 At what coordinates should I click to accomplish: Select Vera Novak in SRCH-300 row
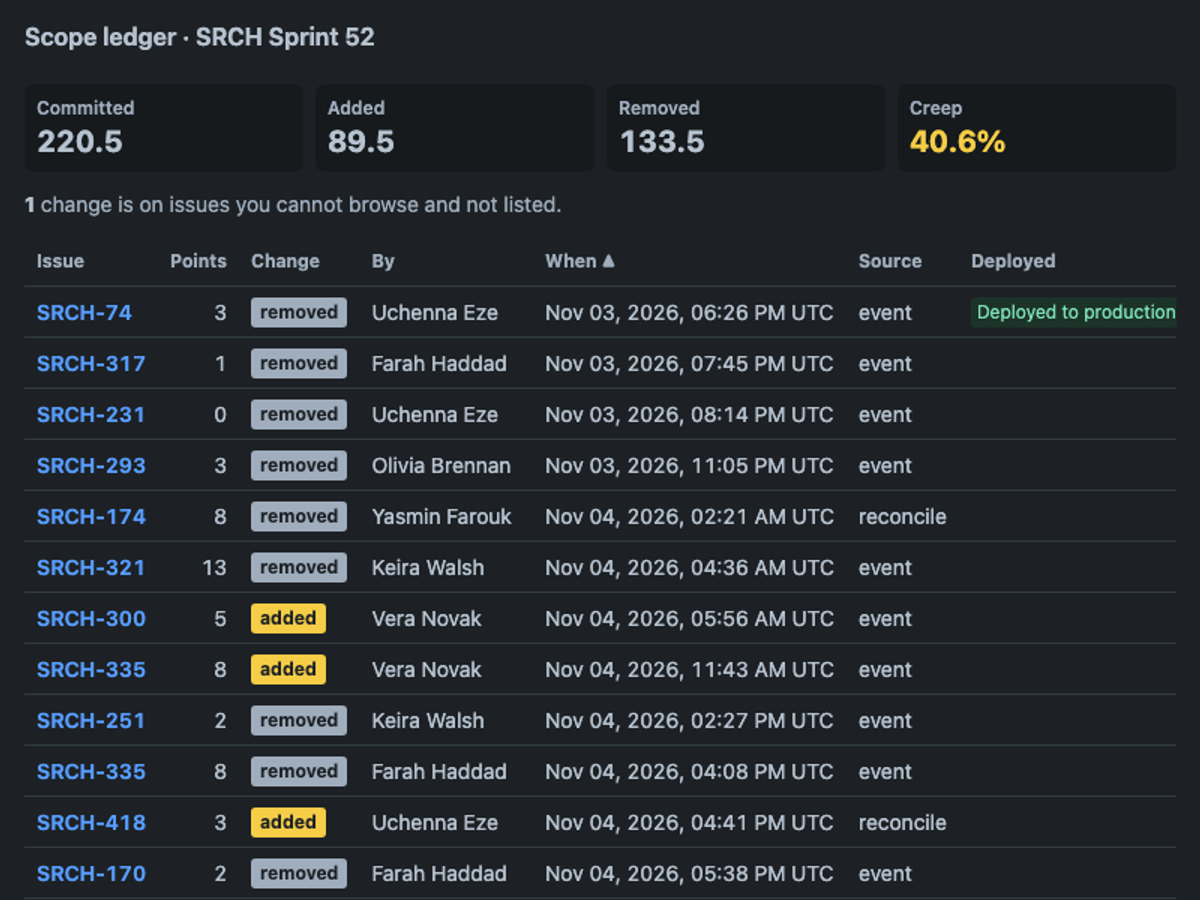pos(427,618)
